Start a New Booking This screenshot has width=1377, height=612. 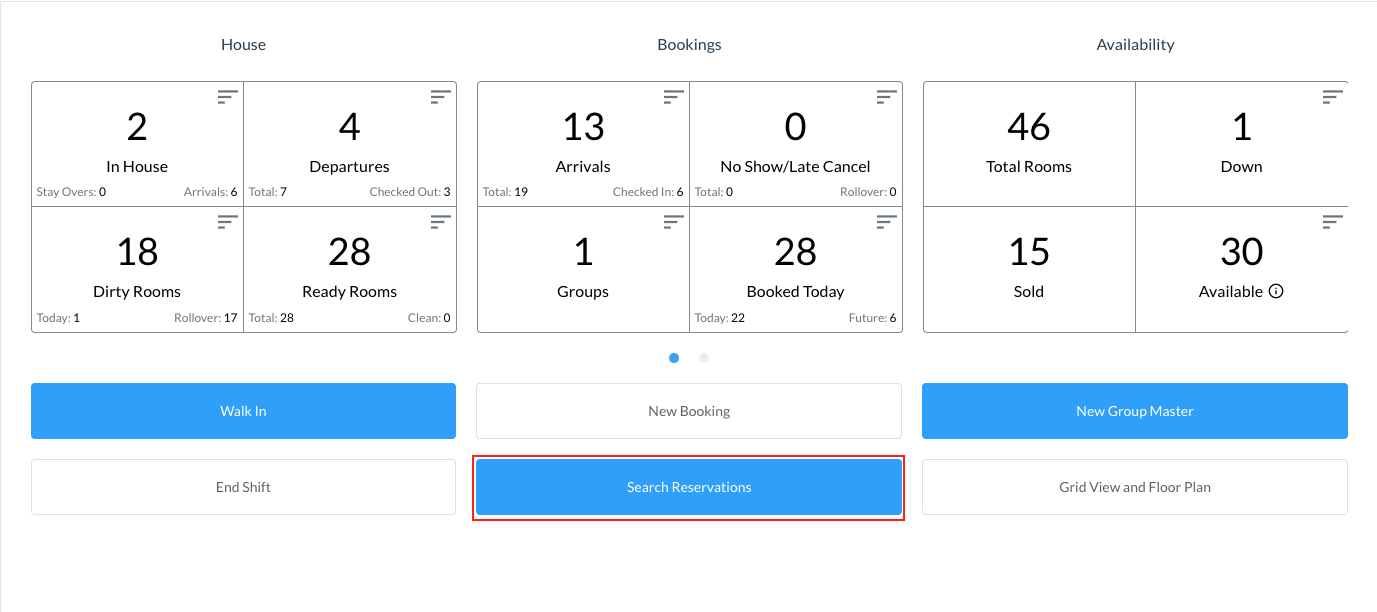[689, 411]
